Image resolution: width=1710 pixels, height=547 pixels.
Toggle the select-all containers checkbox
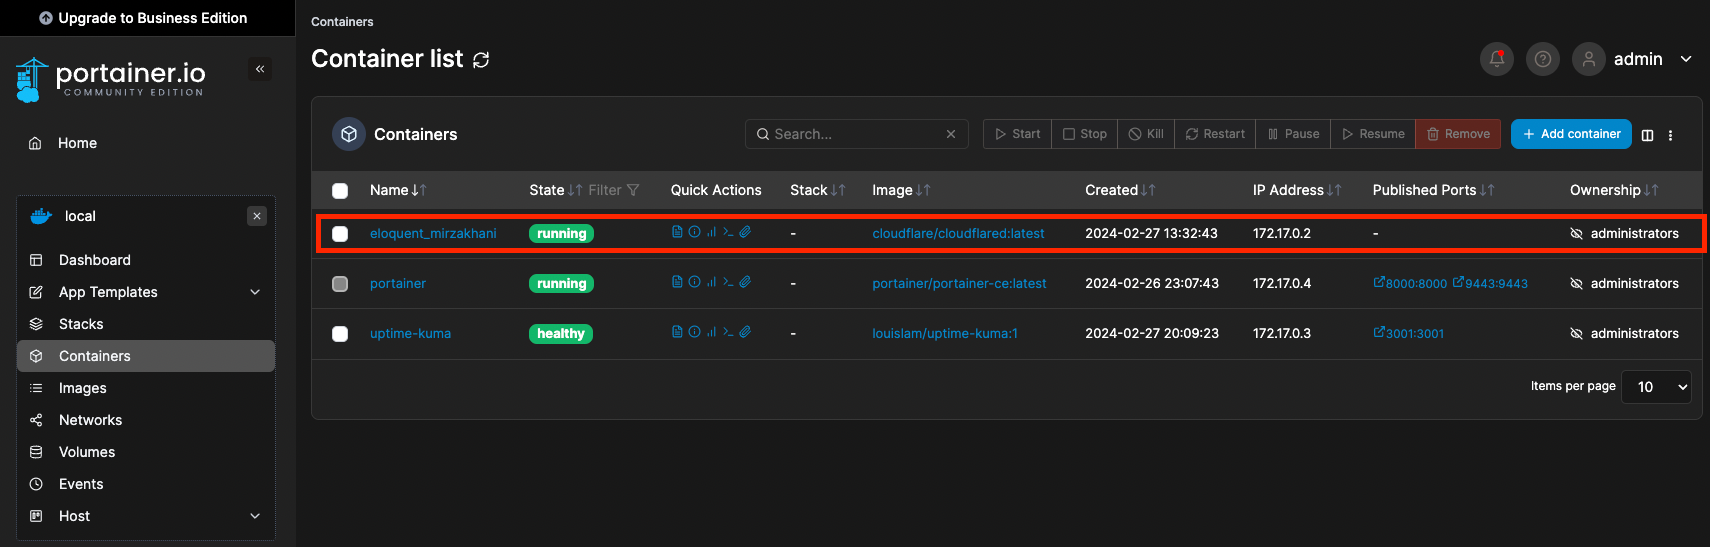340,191
